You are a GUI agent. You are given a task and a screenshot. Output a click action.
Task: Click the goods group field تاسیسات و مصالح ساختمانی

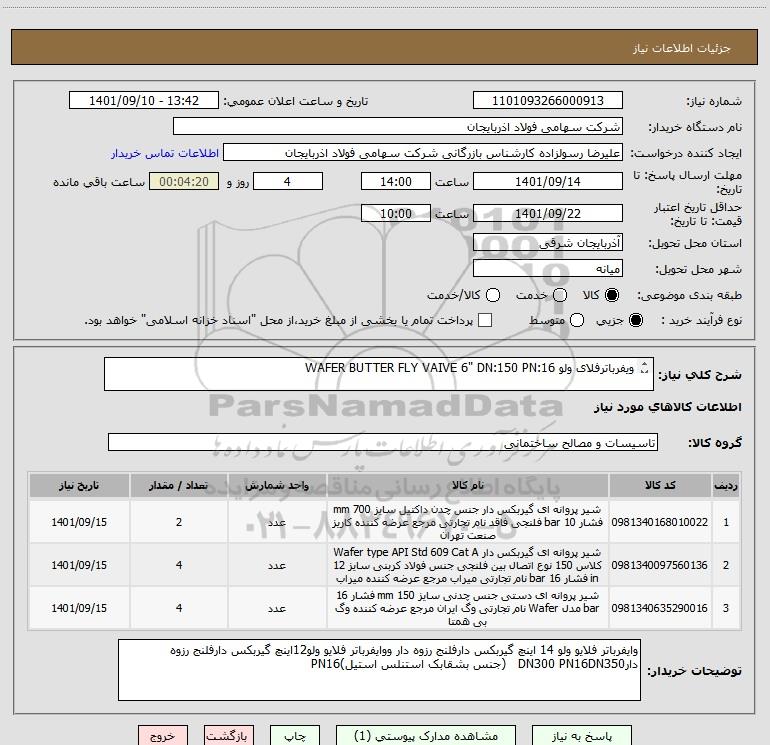click(383, 442)
